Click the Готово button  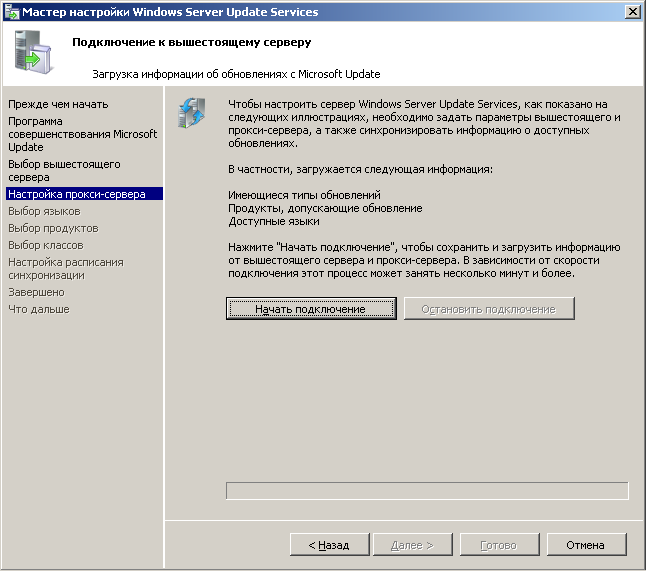click(x=499, y=545)
